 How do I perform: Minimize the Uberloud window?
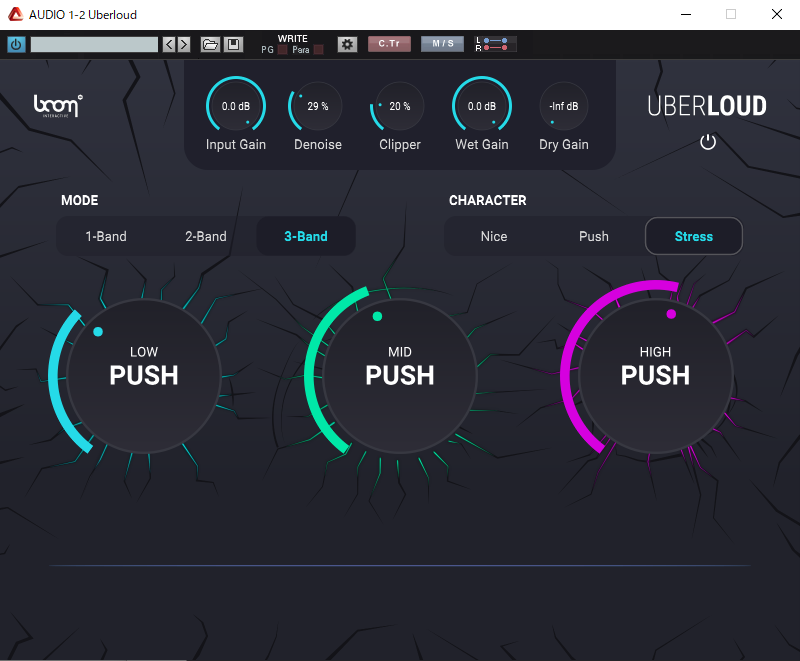coord(686,14)
